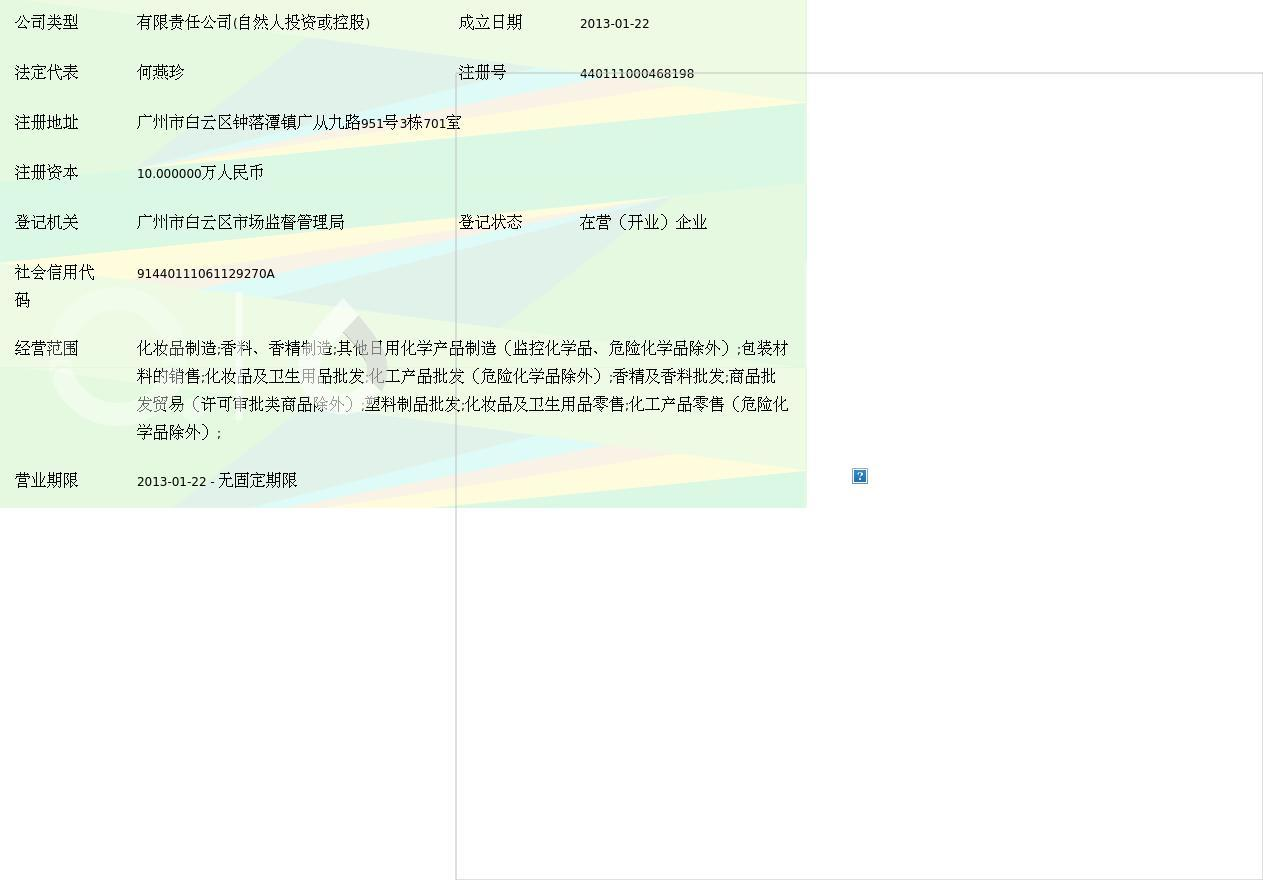Select the 登记状态 label
Image resolution: width=1263 pixels, height=880 pixels.
(x=490, y=222)
